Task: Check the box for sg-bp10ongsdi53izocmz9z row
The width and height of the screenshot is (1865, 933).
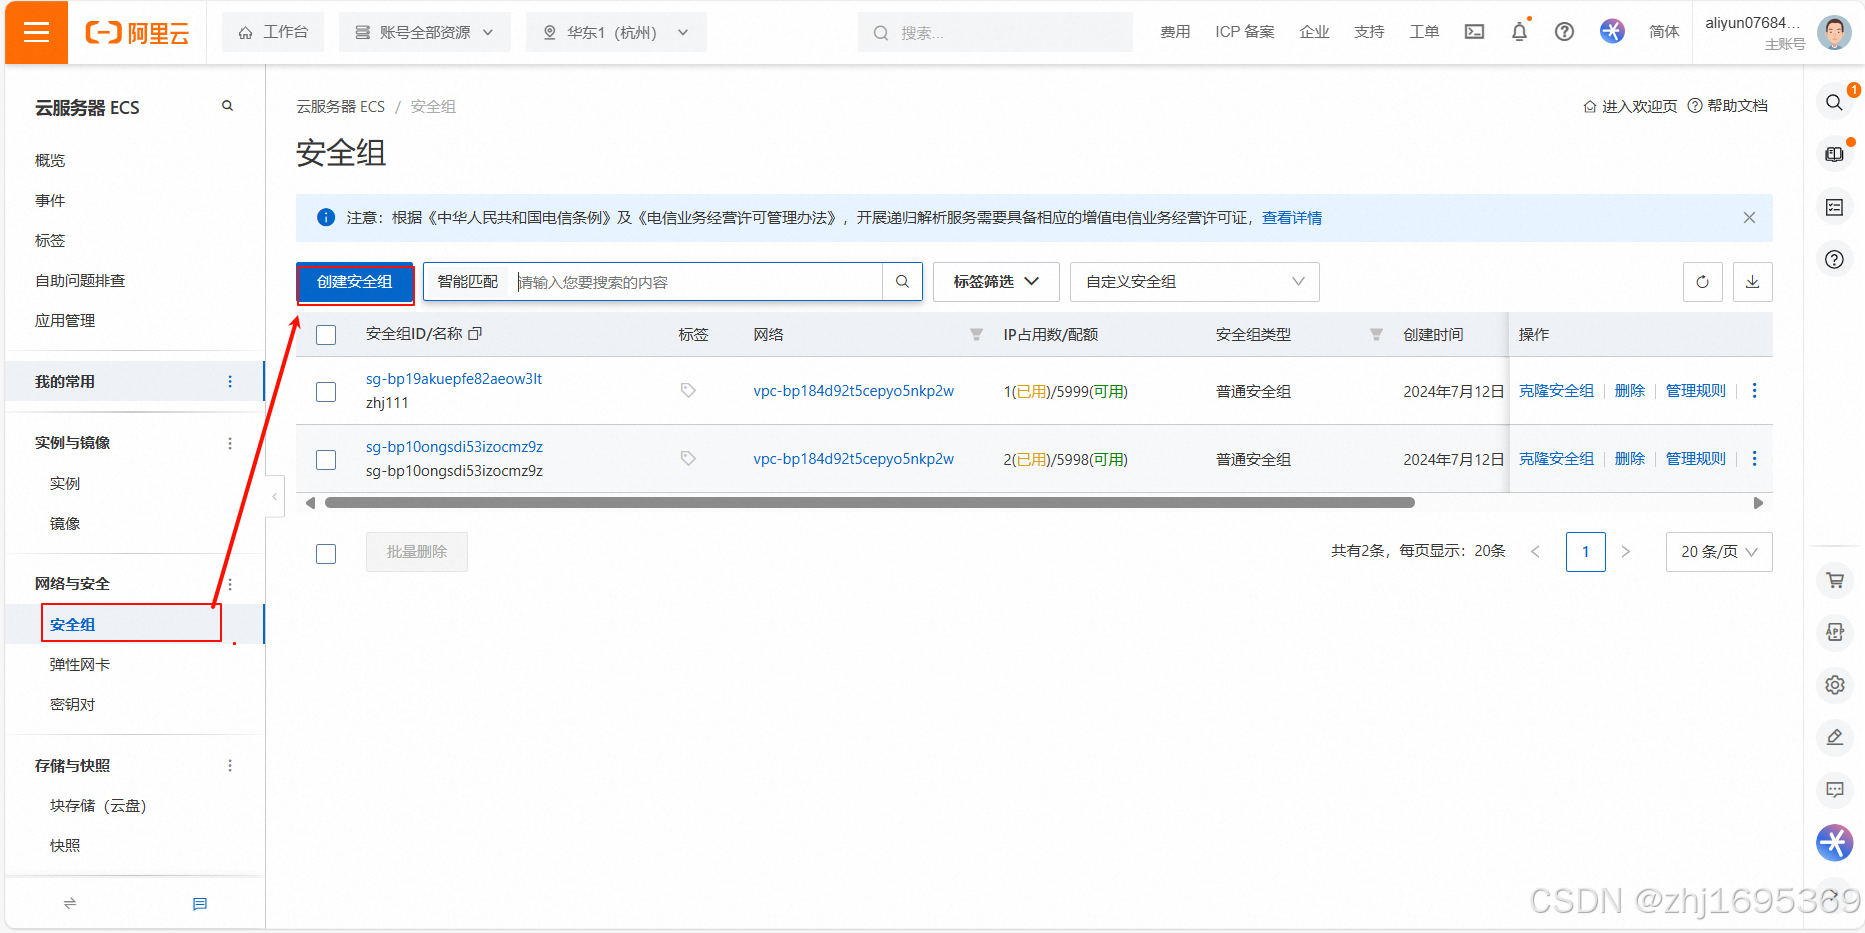Action: tap(326, 460)
